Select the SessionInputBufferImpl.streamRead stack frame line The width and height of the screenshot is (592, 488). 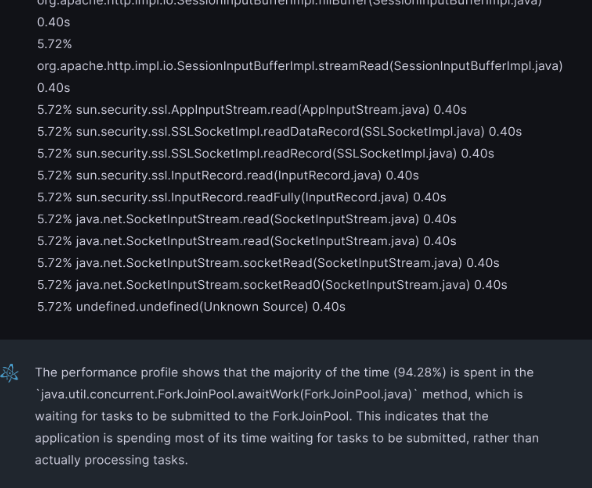point(300,66)
